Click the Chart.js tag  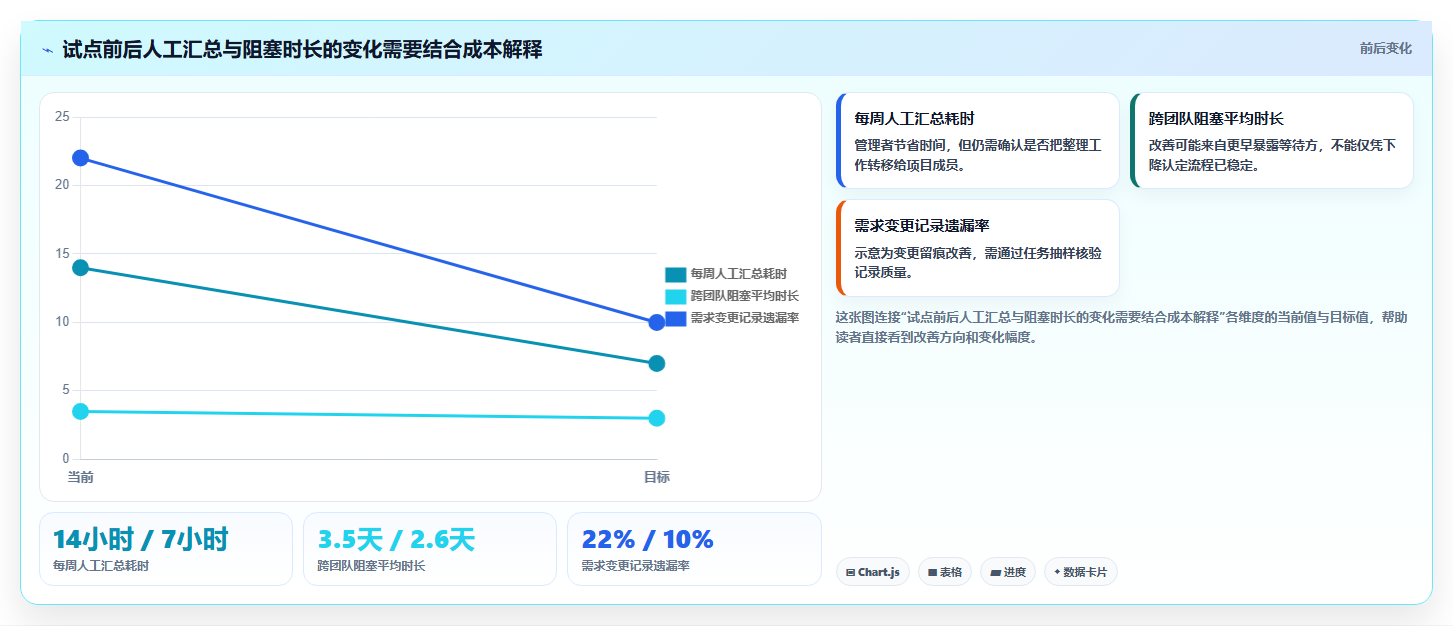coord(873,572)
